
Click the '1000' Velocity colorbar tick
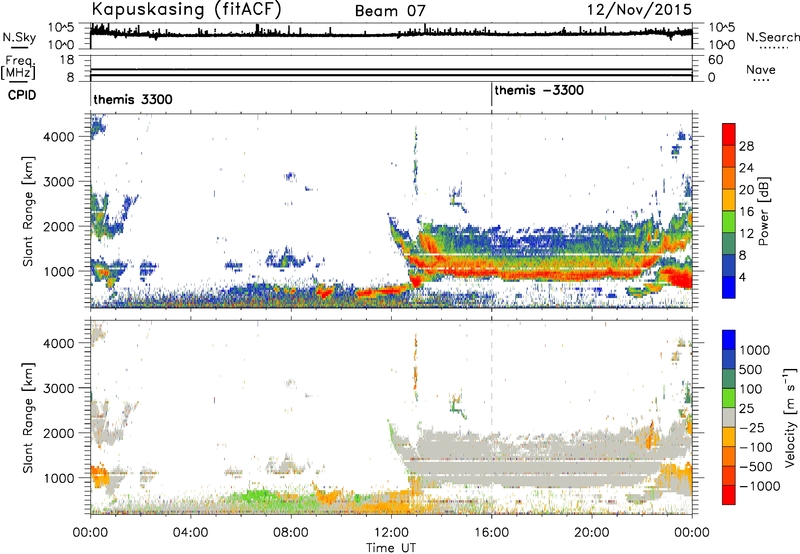tap(754, 350)
